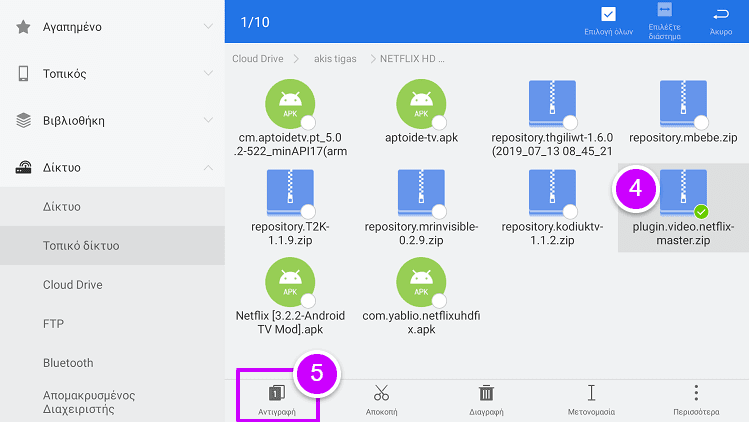Tap the Άκυρο cancel arrow icon
Image resolution: width=749 pixels, height=422 pixels.
[x=721, y=15]
